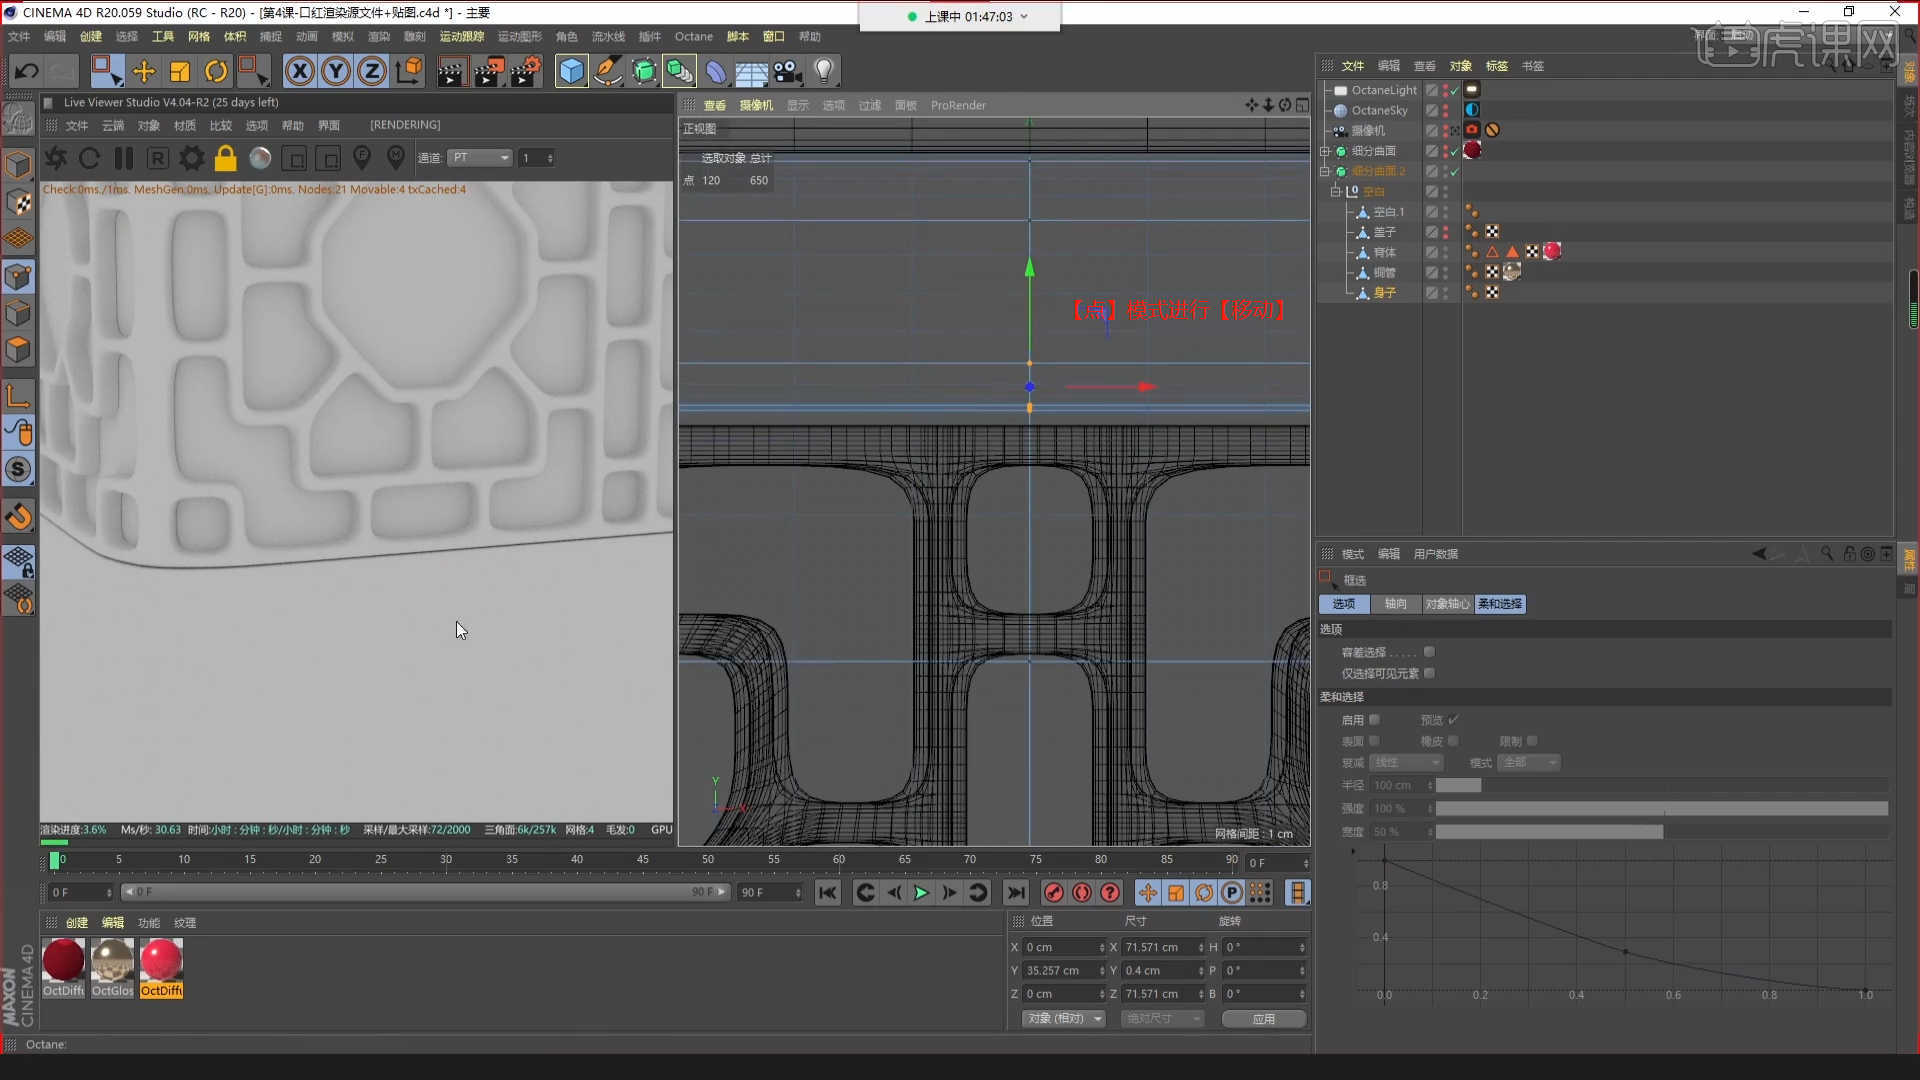Jump to the timeline's first frame
The image size is (1920, 1080).
click(828, 893)
